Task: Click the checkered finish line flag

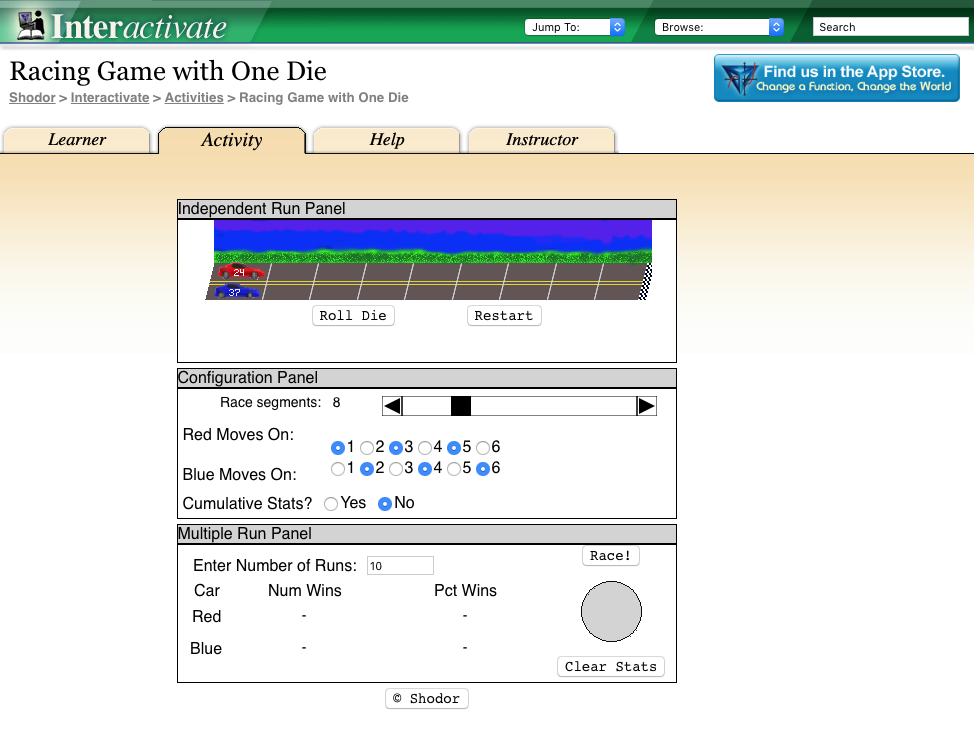Action: click(645, 282)
